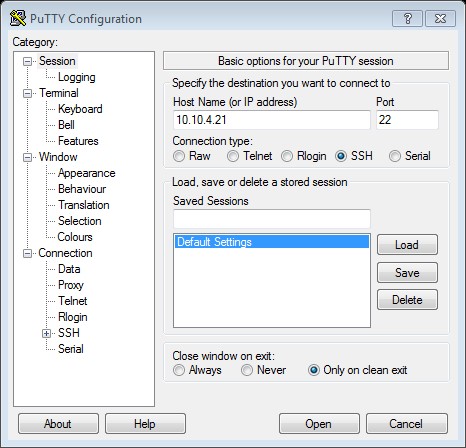Click the PuTTY icon in title bar
The width and height of the screenshot is (466, 448).
click(18, 18)
